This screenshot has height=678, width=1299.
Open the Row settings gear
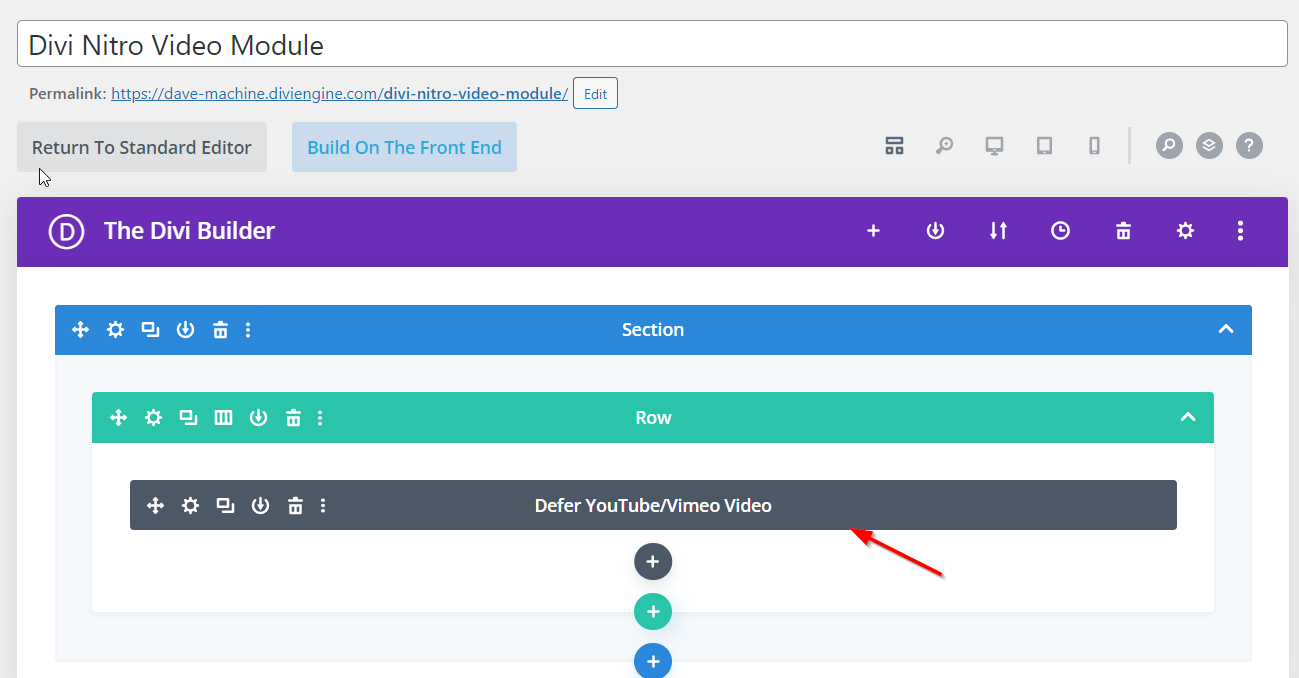[153, 417]
